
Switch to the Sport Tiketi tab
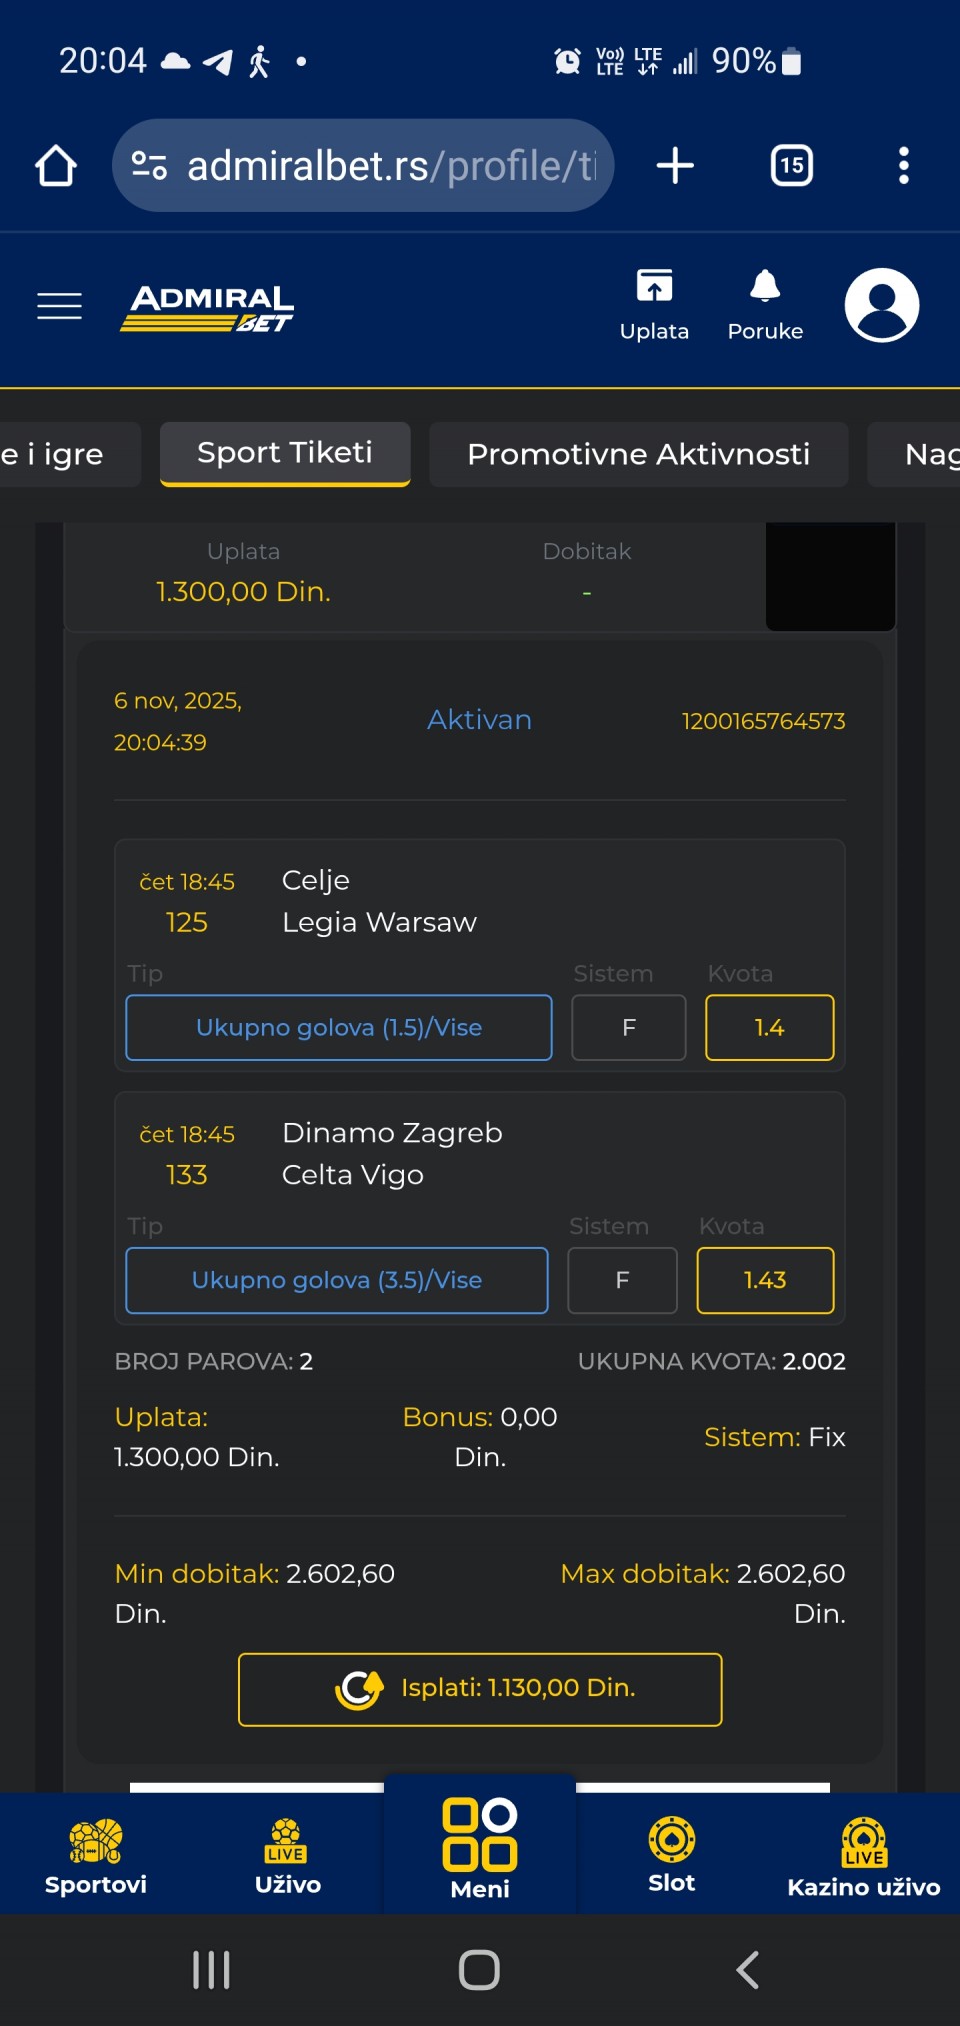(285, 453)
